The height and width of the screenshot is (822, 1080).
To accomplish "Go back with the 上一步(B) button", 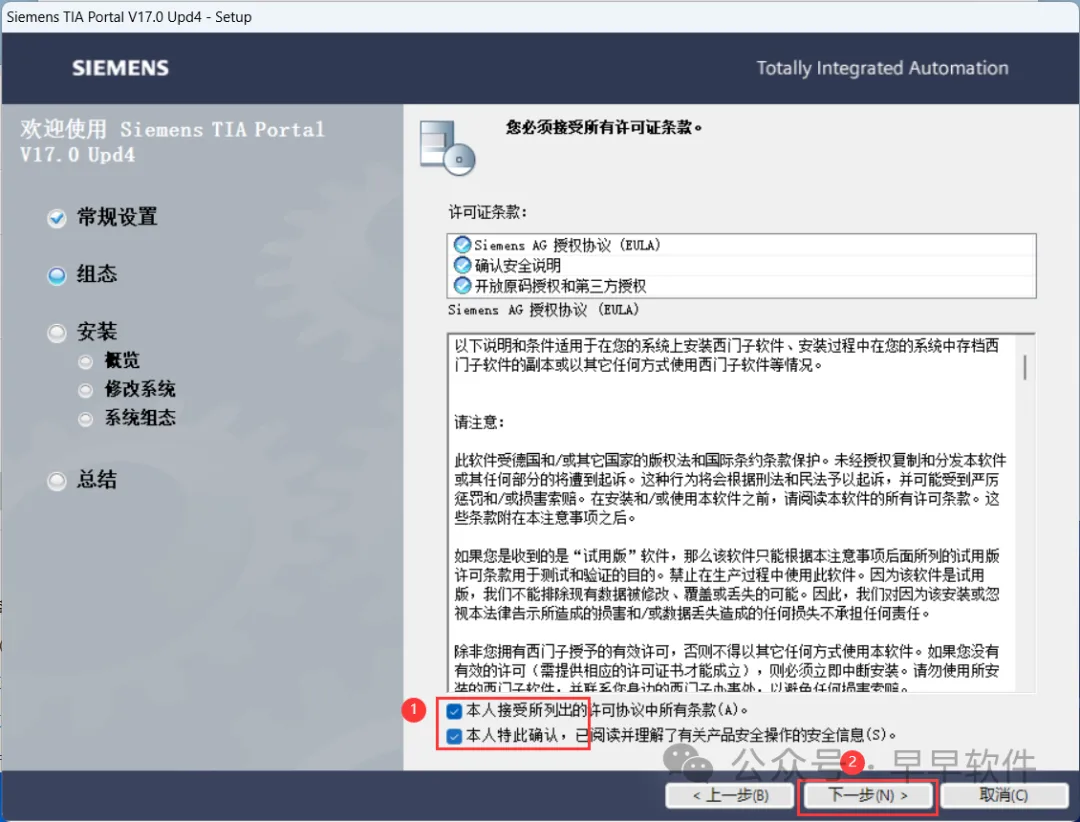I will click(730, 795).
